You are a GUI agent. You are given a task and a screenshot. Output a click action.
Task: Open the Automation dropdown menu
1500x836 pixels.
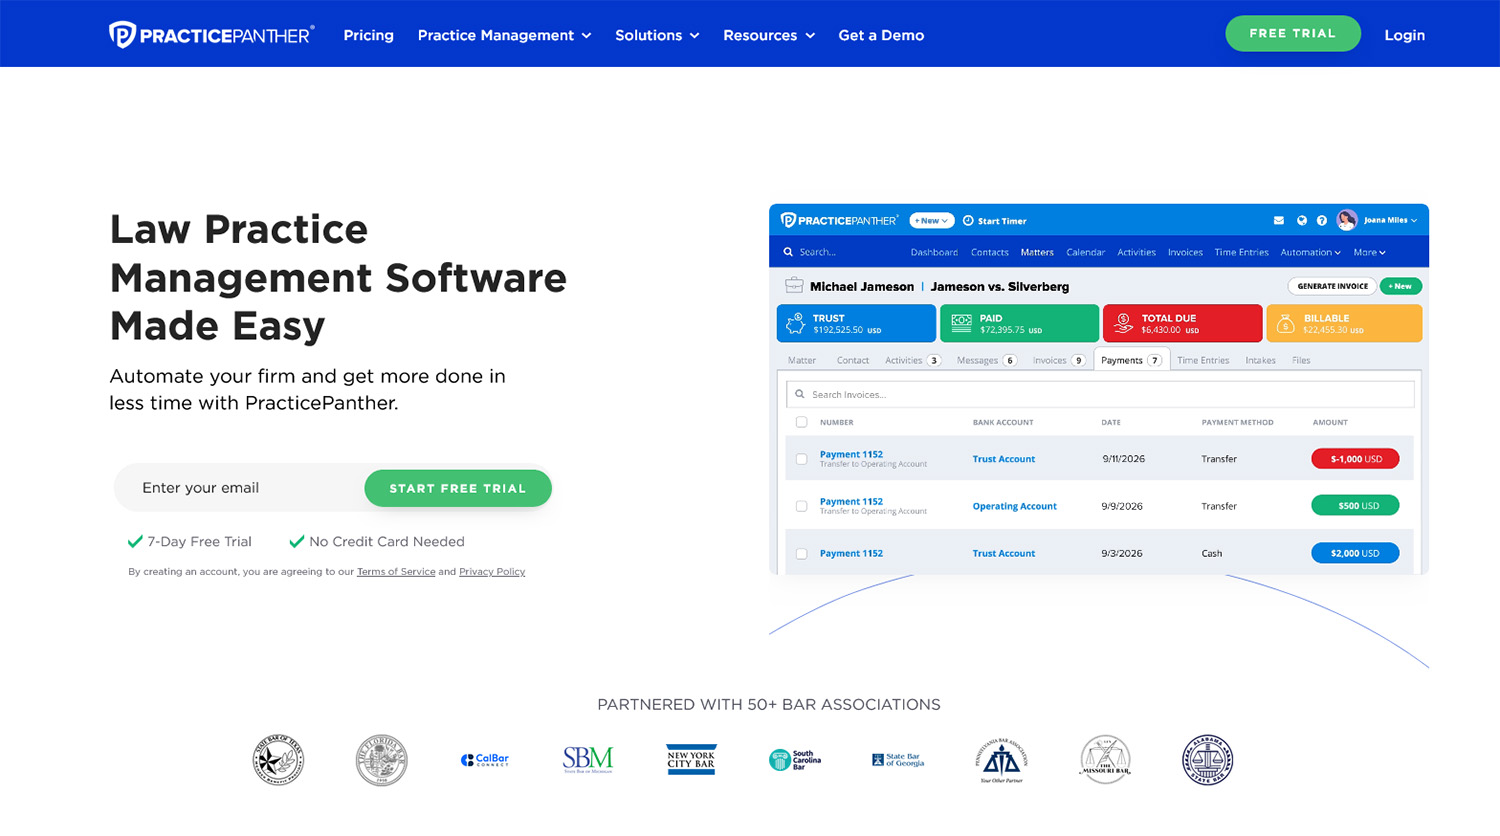pyautogui.click(x=1310, y=252)
